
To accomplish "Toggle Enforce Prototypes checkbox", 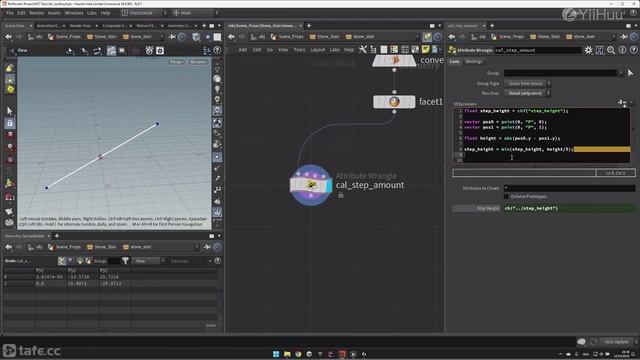I will point(506,197).
